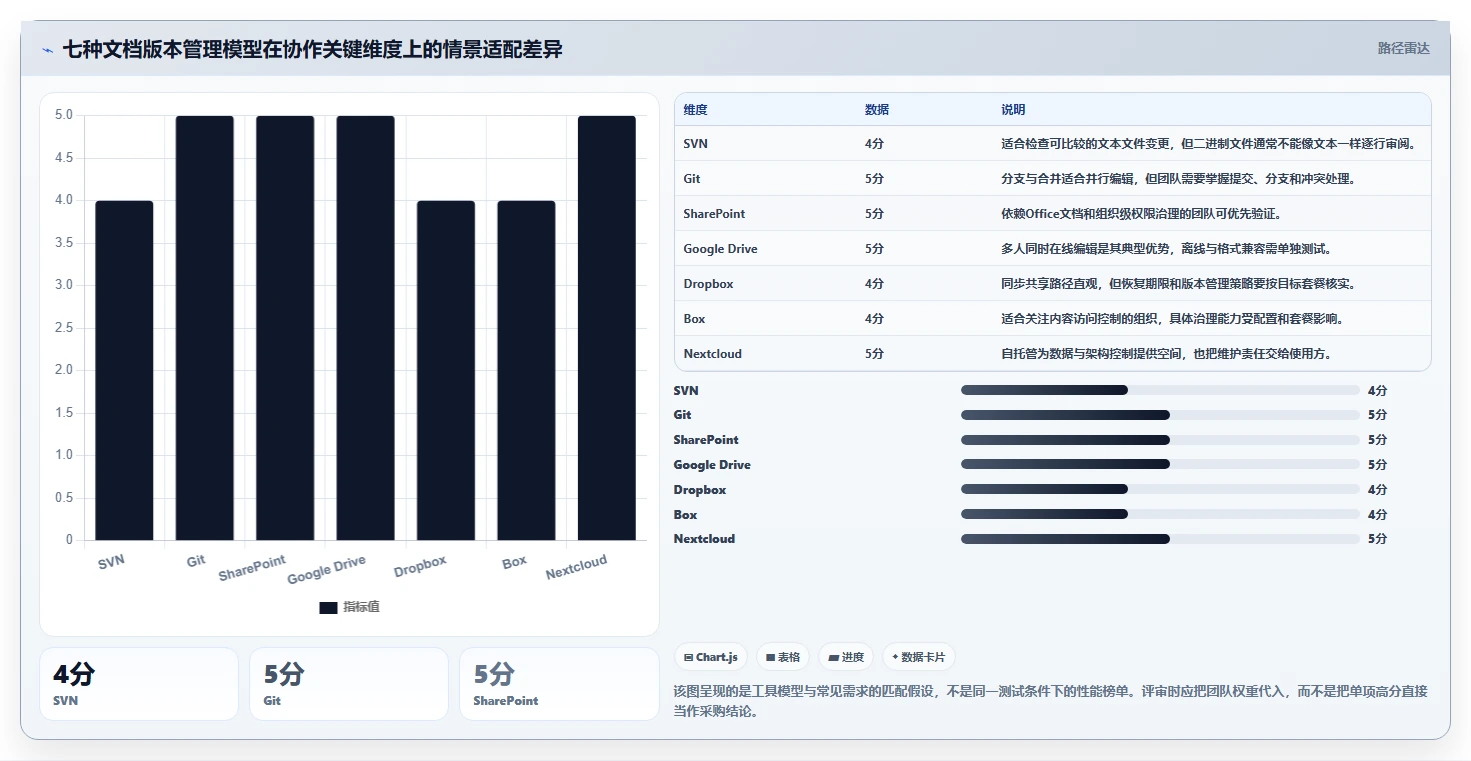Click SVN description about 二进制文件
This screenshot has width=1471, height=761.
tap(1208, 144)
